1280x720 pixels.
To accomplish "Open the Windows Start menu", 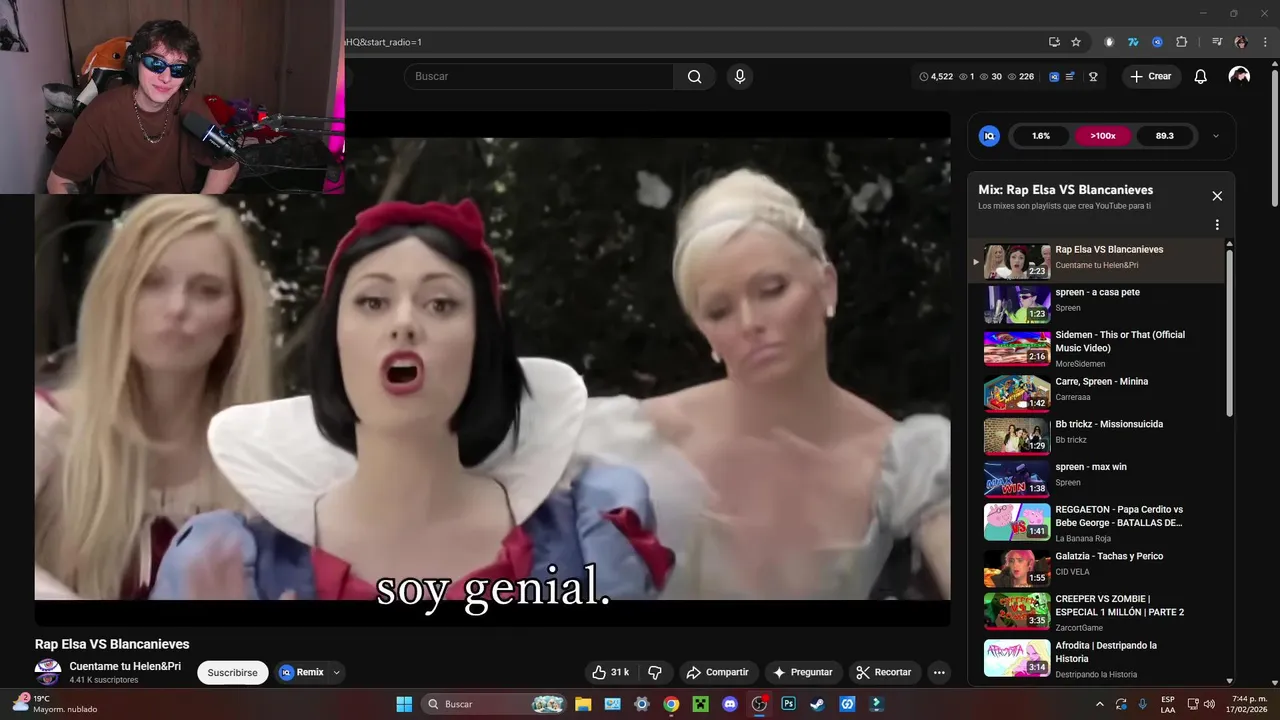I will pos(404,704).
